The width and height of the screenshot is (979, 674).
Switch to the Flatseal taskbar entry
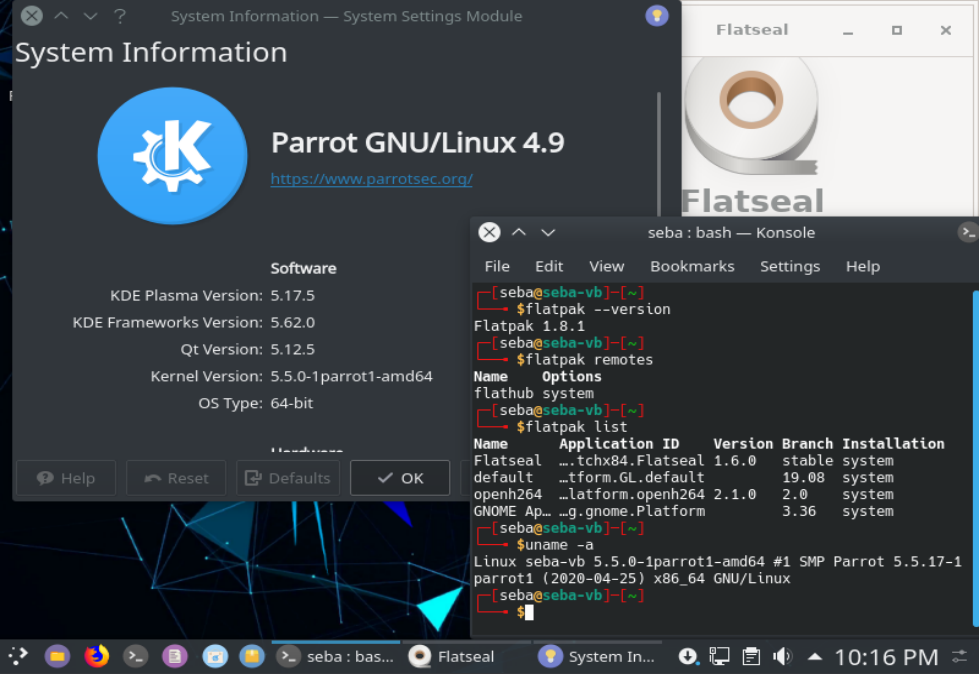(465, 656)
